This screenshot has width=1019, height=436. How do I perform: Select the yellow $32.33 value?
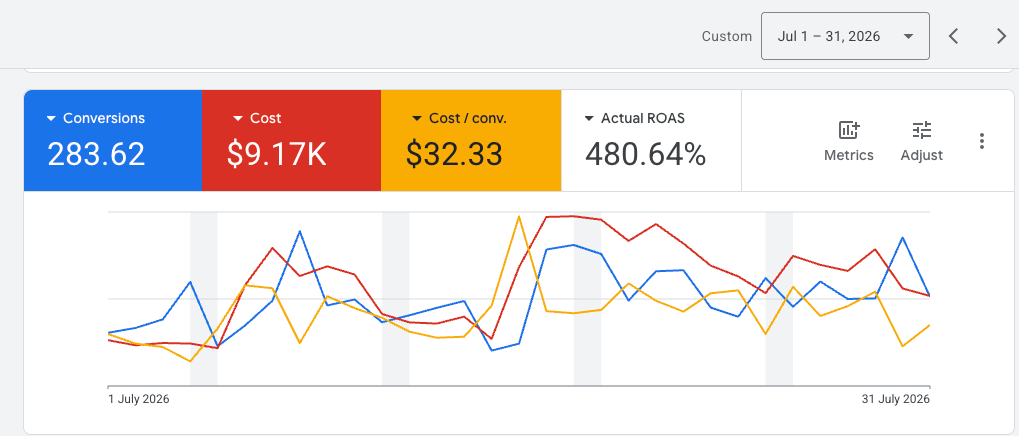pos(454,154)
